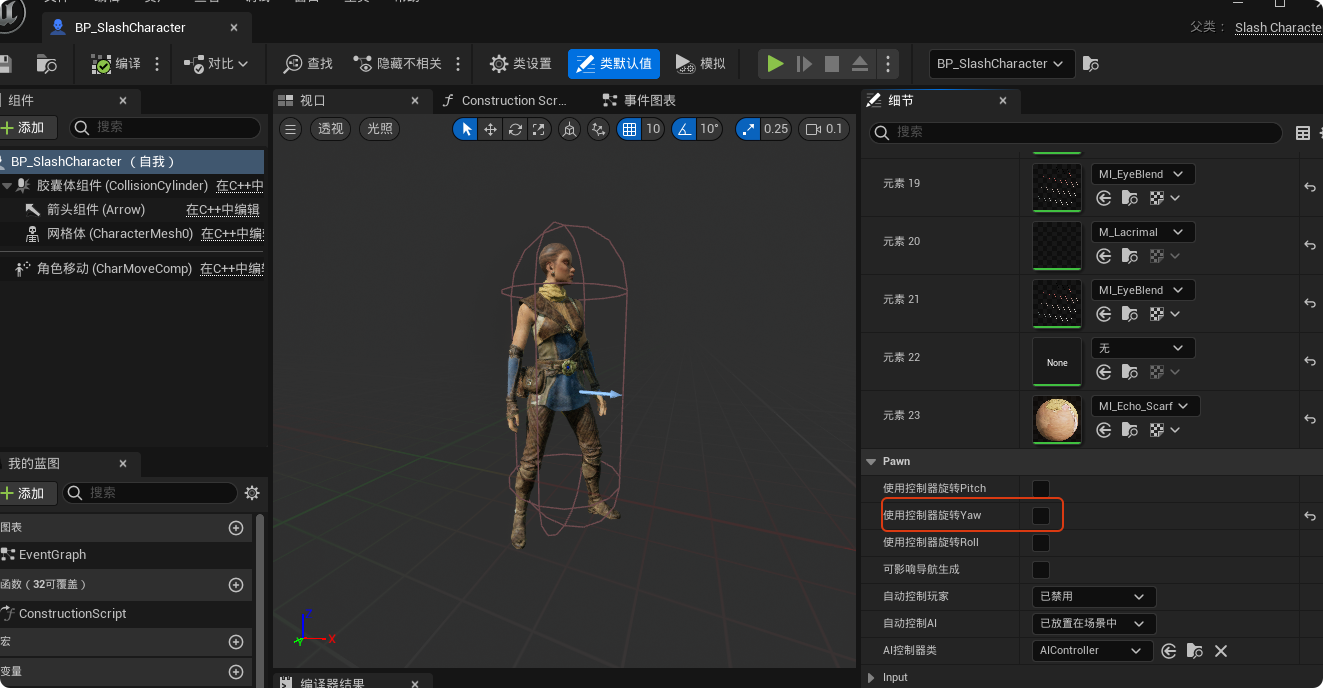1323x688 pixels.
Task: Collapse the Pawn category section
Action: coord(869,461)
